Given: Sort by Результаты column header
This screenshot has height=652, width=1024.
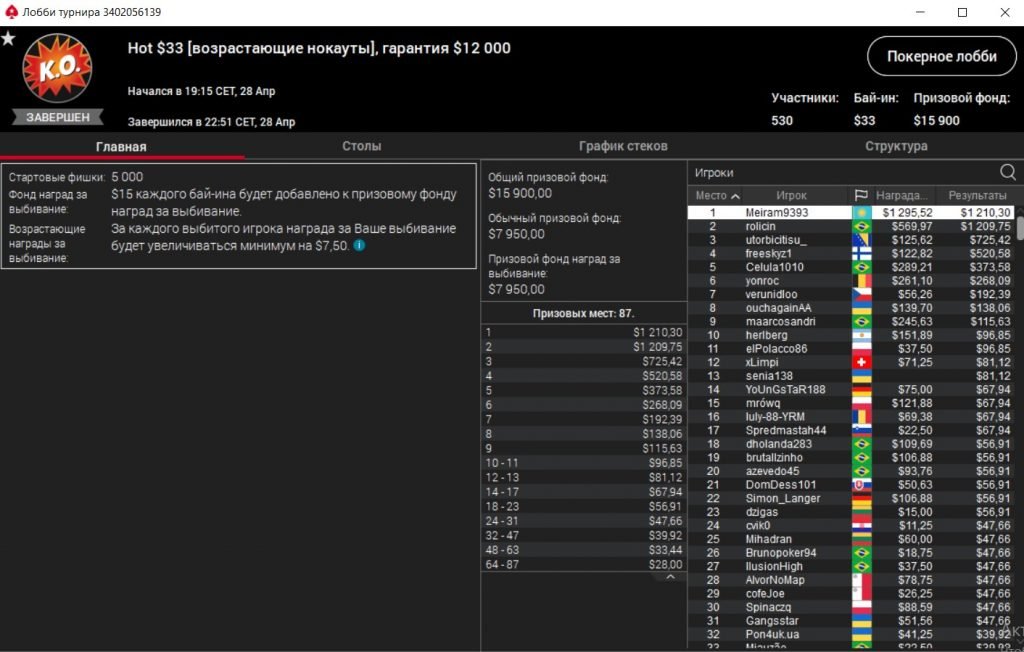Looking at the screenshot, I should pos(976,196).
